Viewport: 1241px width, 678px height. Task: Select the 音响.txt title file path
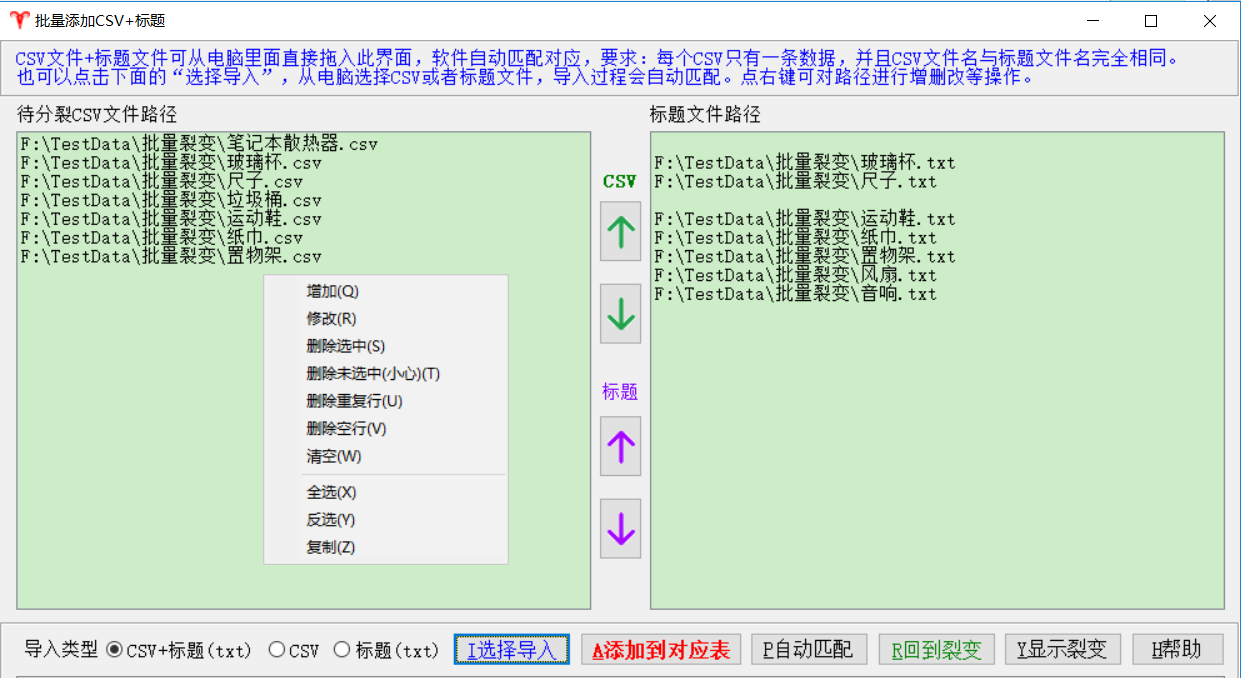[795, 294]
